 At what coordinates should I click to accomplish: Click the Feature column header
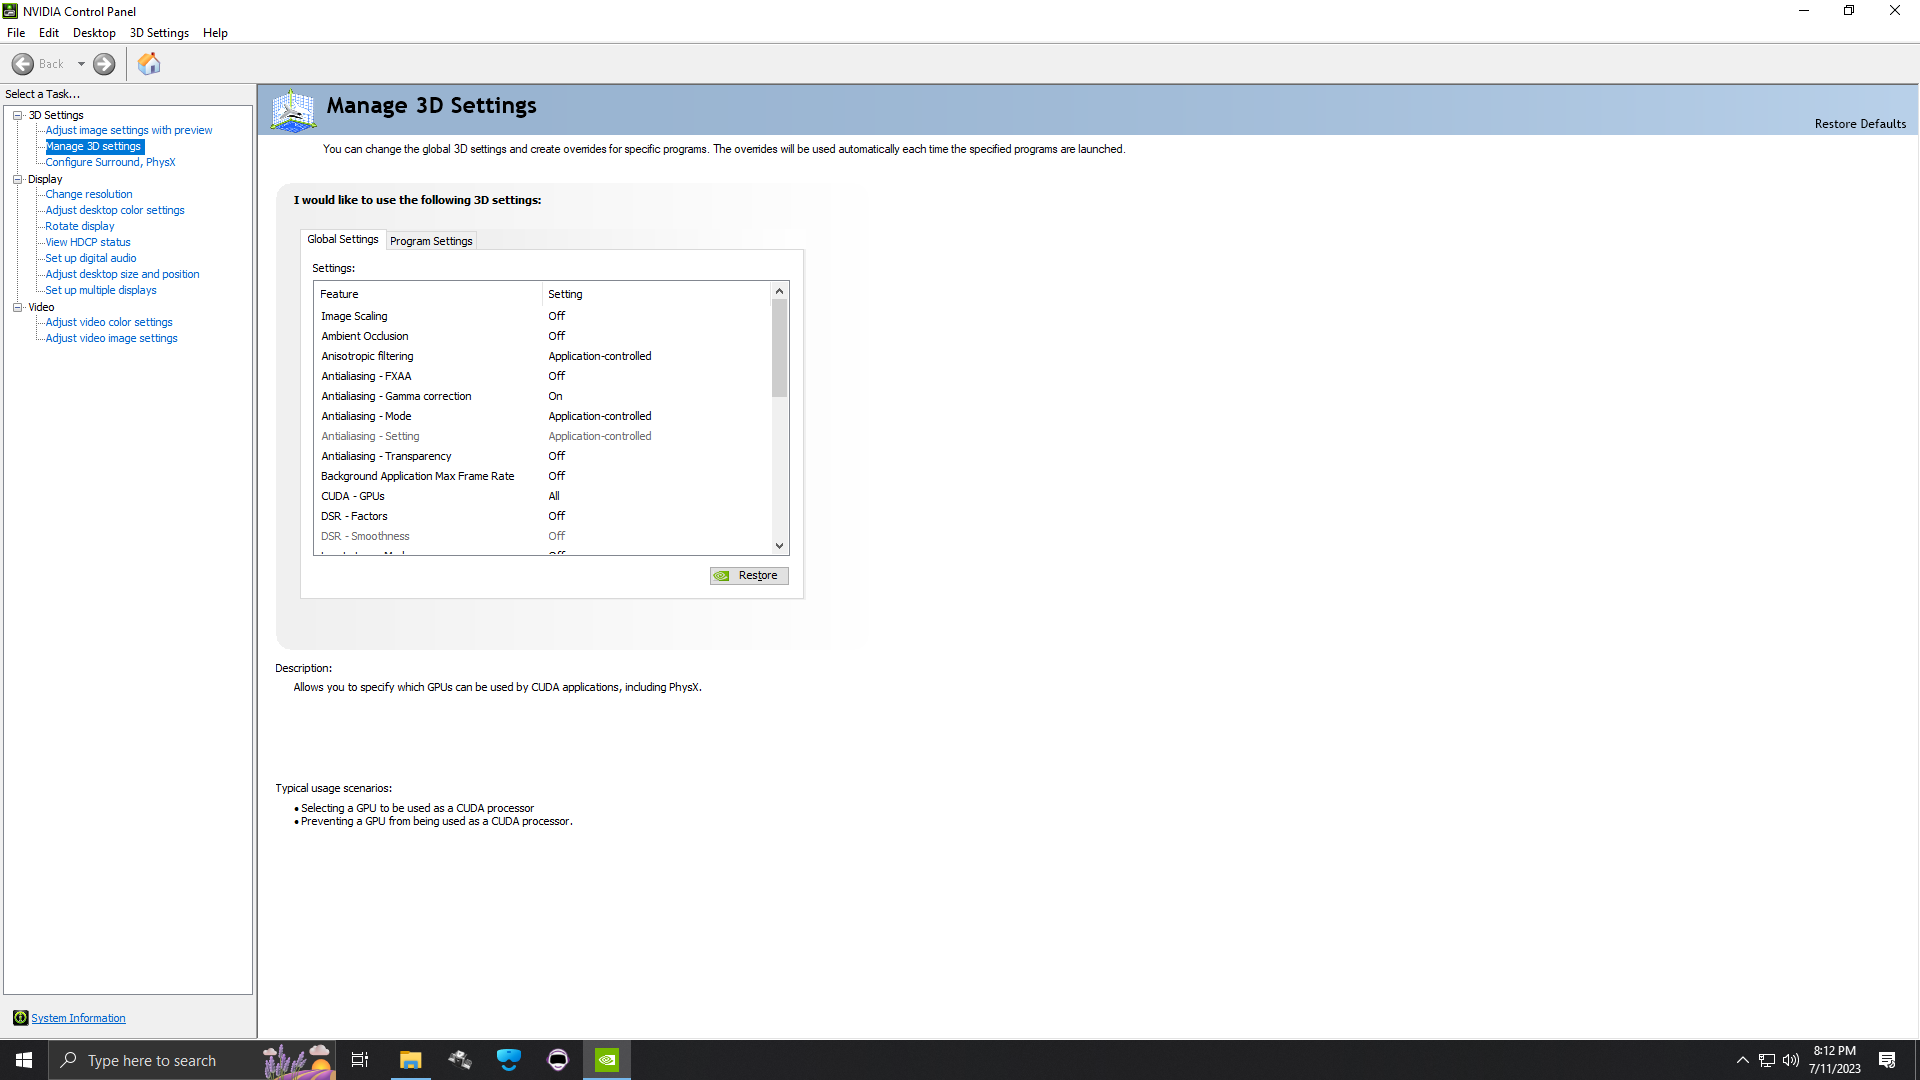[x=428, y=294]
